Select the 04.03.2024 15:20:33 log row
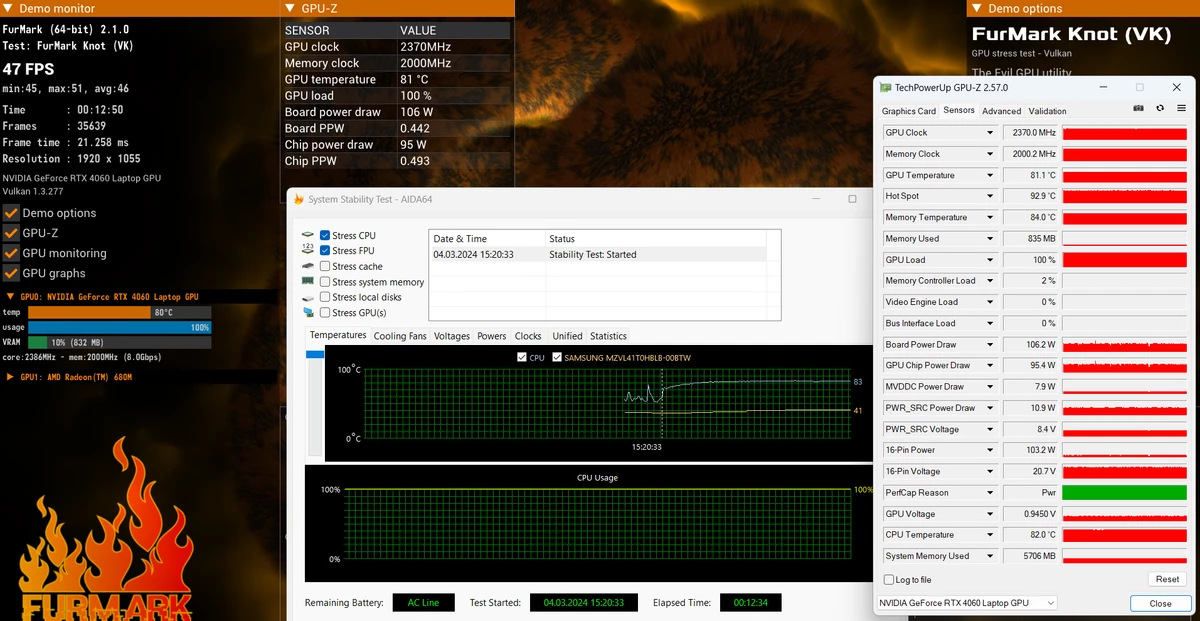The height and width of the screenshot is (621, 1200). [598, 254]
